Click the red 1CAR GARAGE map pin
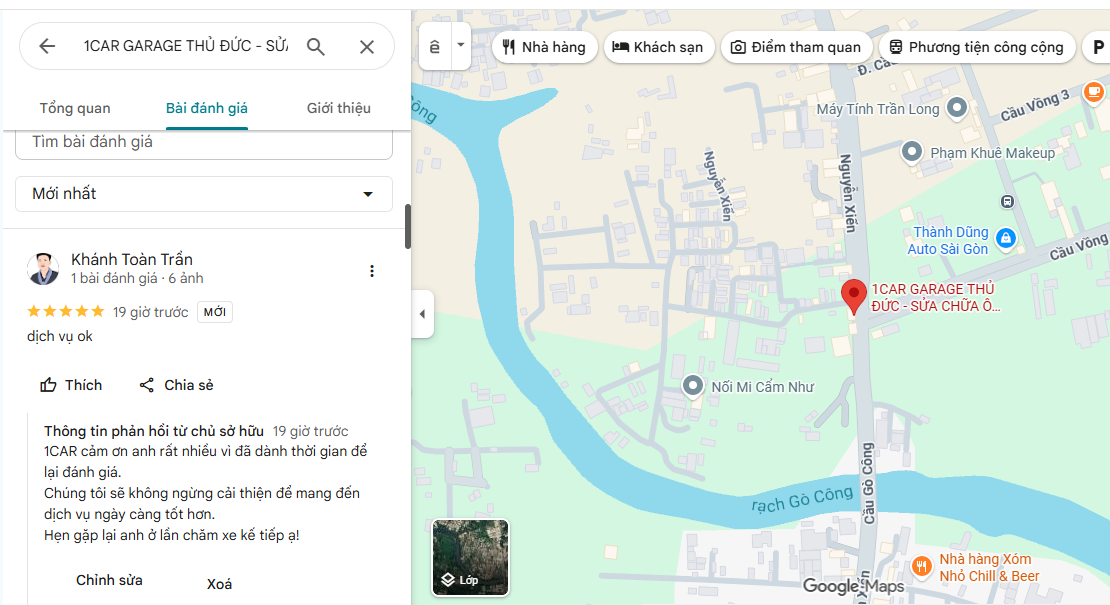The image size is (1110, 605). coord(854,296)
